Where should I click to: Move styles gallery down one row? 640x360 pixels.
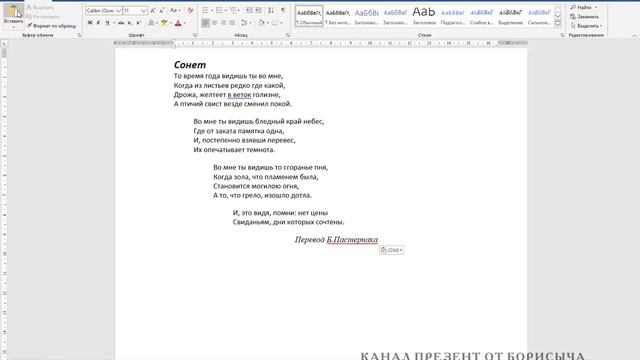558,16
